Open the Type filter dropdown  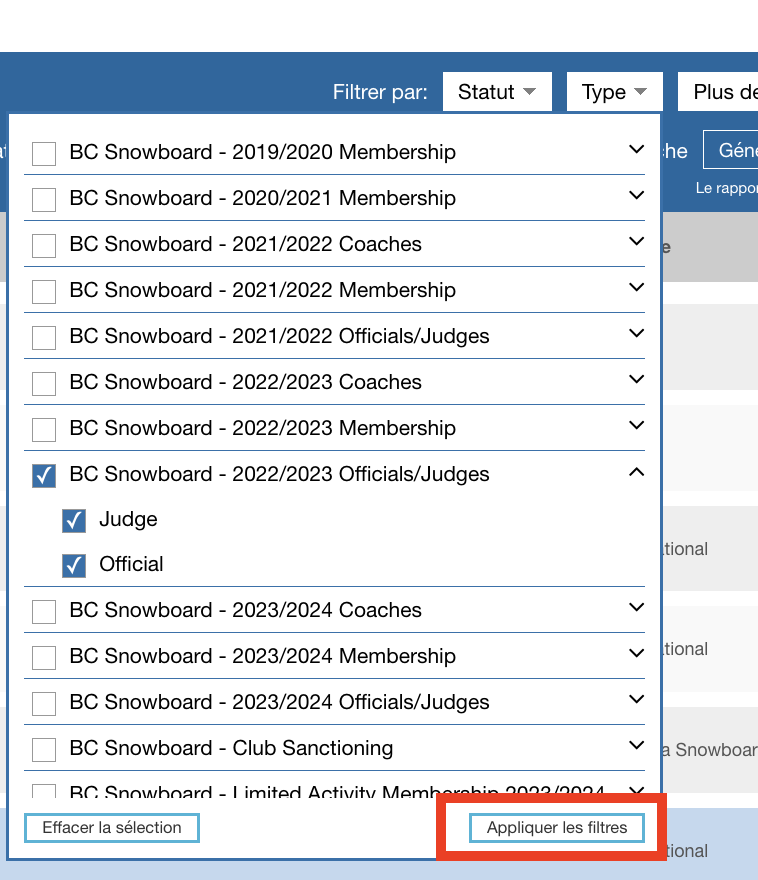614,91
